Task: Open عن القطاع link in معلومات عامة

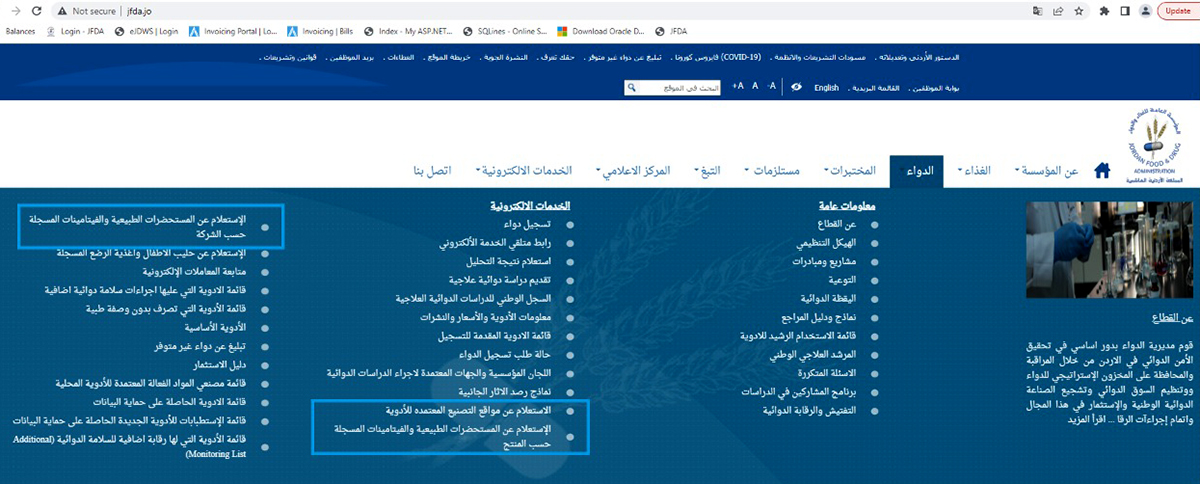Action: click(x=839, y=225)
